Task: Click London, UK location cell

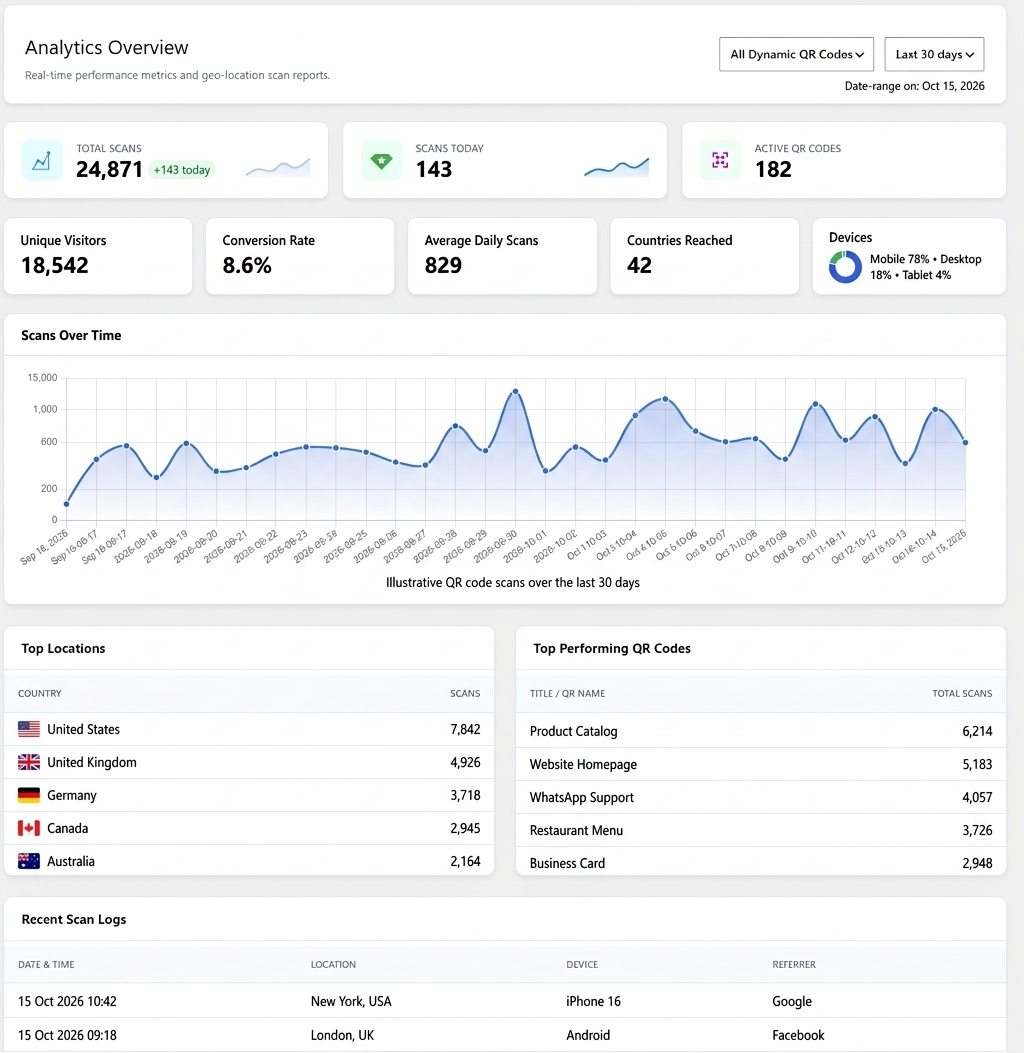Action: (342, 1035)
